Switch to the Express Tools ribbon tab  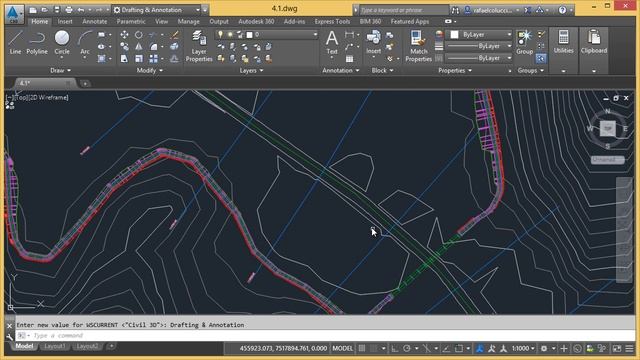click(x=332, y=21)
